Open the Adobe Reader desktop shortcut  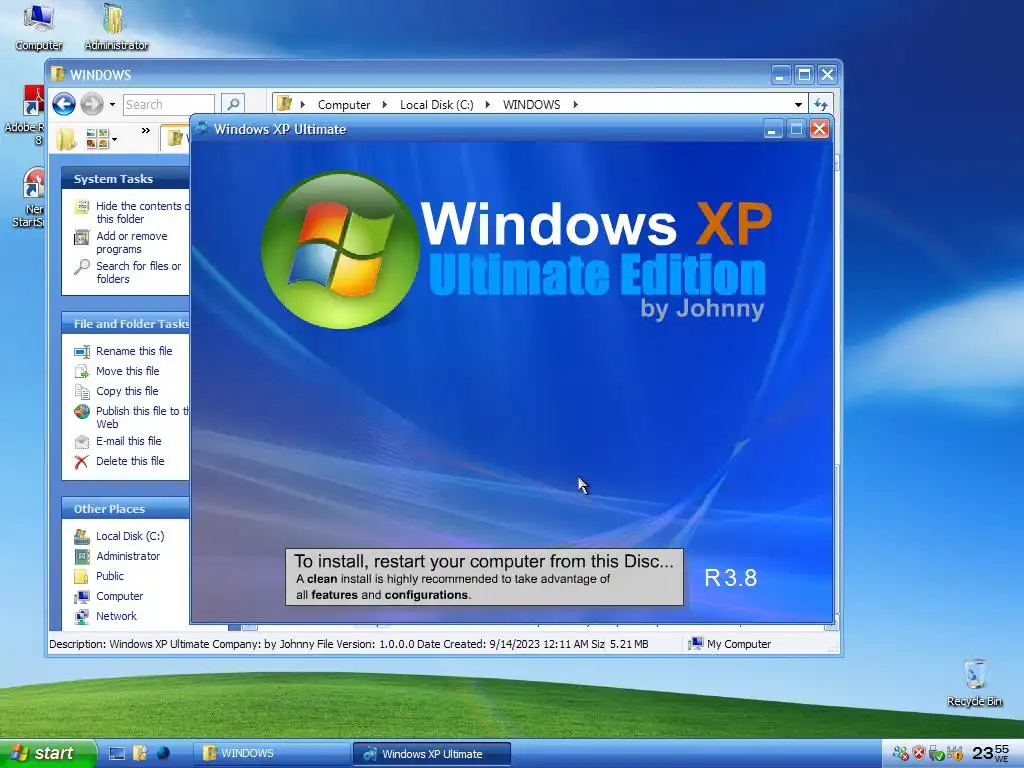click(24, 115)
